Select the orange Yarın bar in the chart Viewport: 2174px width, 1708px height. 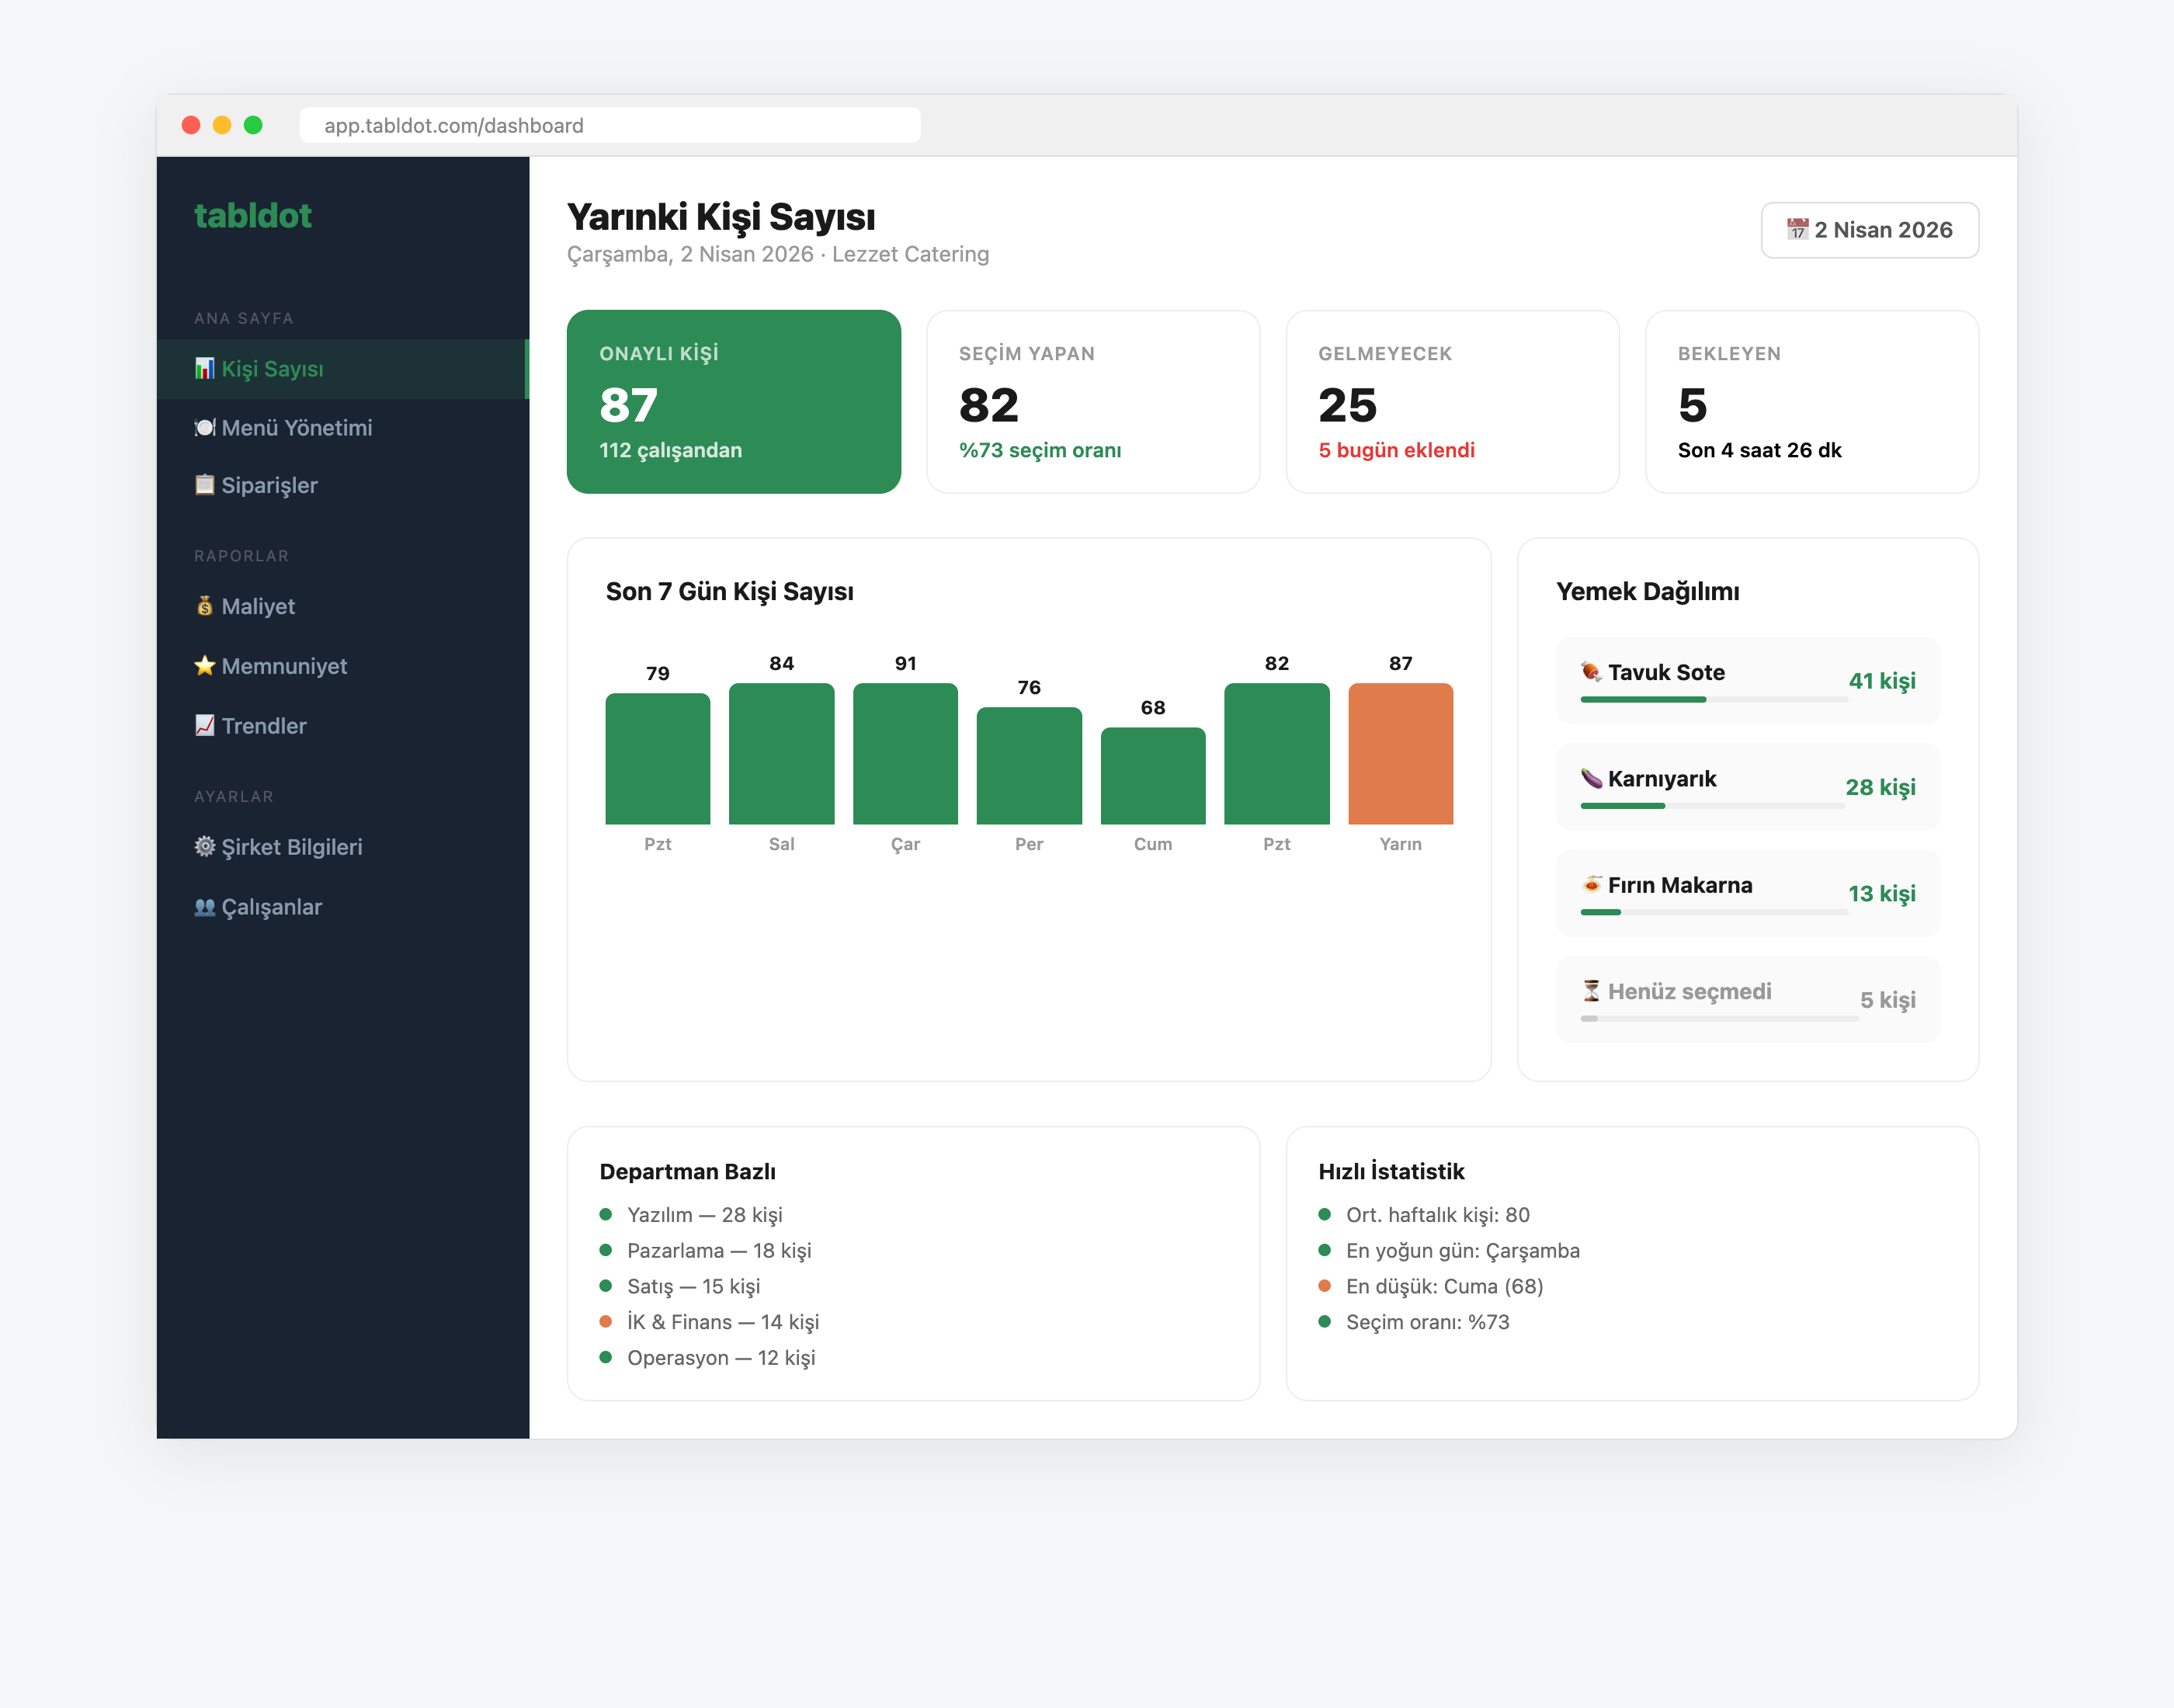1400,753
